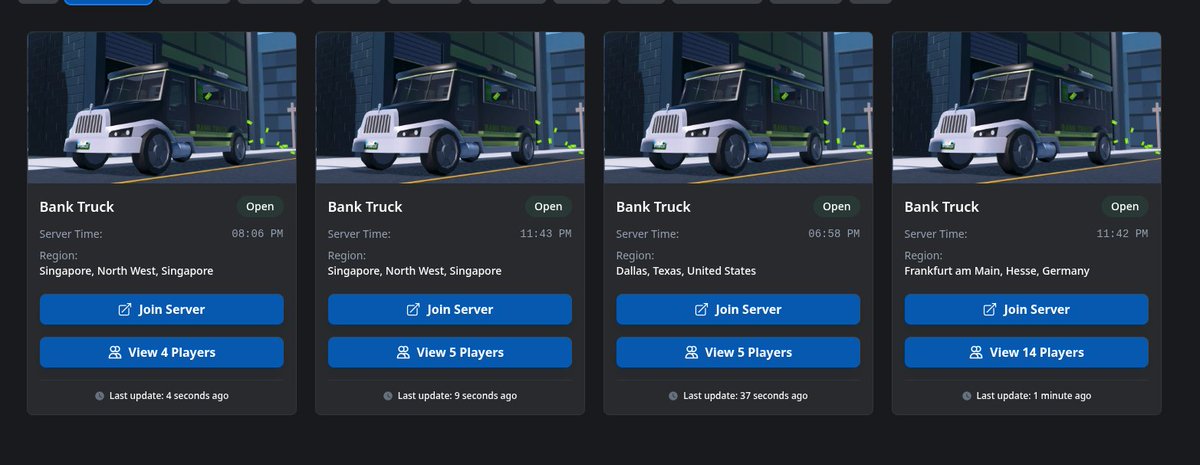Open the Bank Truck image on Dallas card

(x=738, y=108)
